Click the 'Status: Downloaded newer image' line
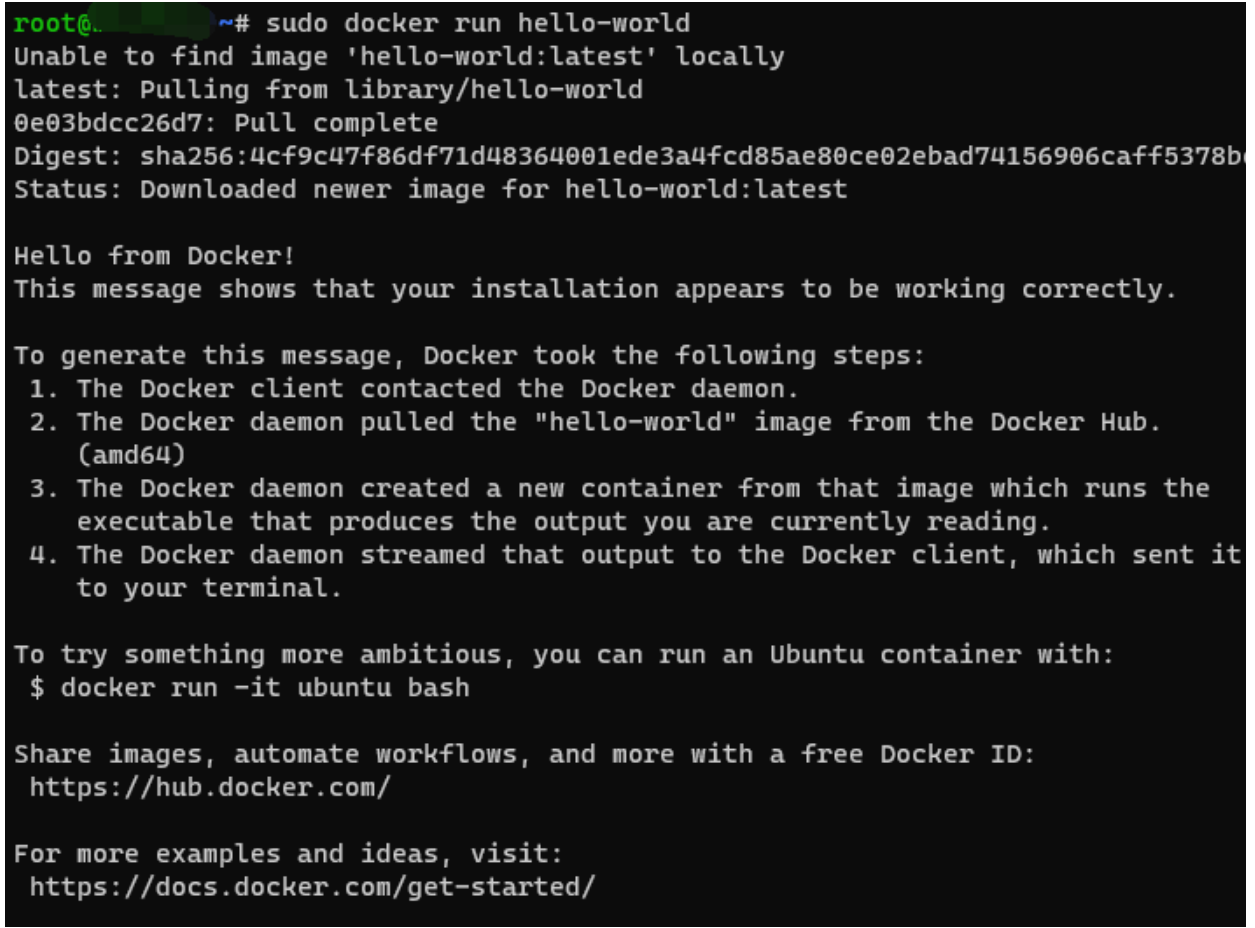Viewport: 1255px width, 928px height. coord(430,189)
